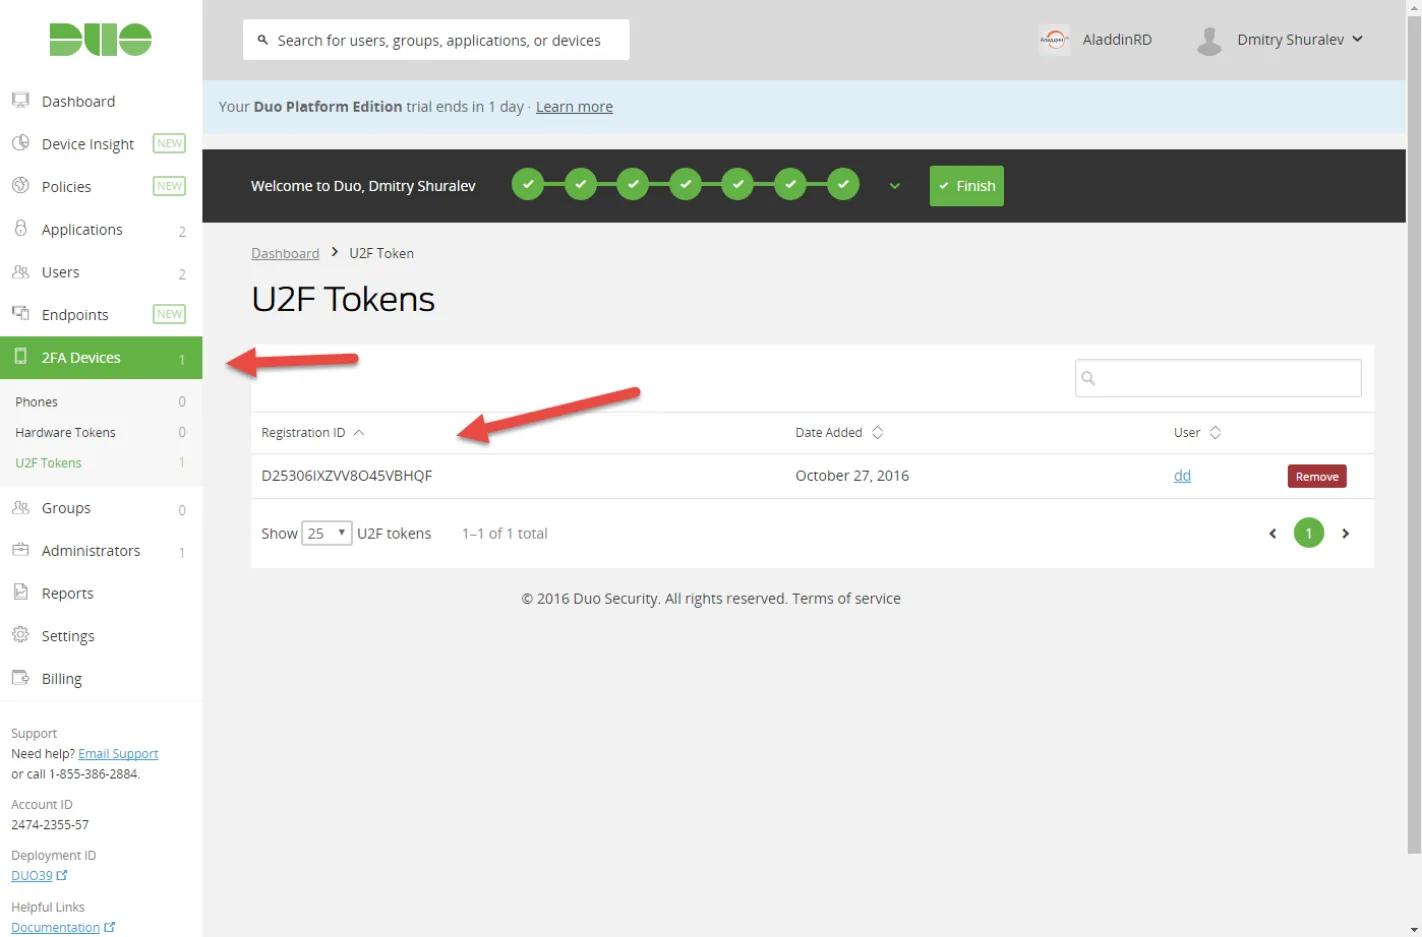Open the Show 25 rows dropdown
The width and height of the screenshot is (1422, 937).
pyautogui.click(x=327, y=533)
